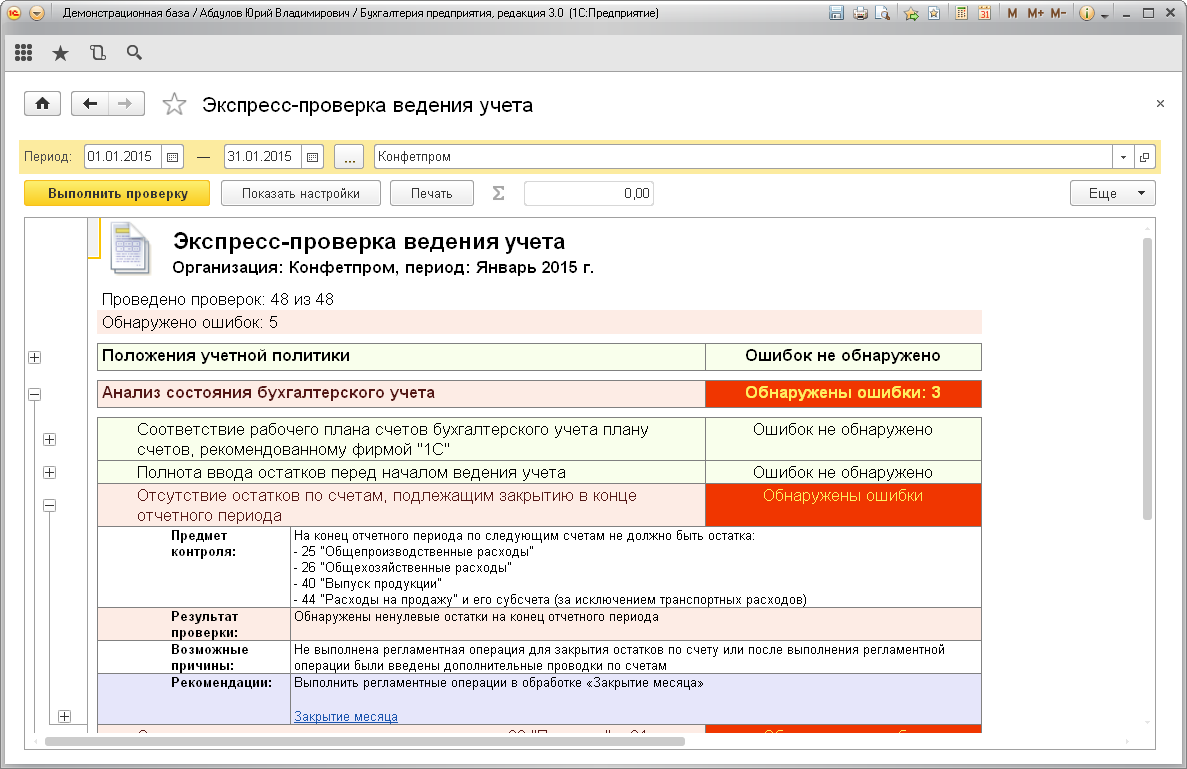The width and height of the screenshot is (1187, 769).
Task: Open the 'Еще' menu
Action: point(1112,193)
